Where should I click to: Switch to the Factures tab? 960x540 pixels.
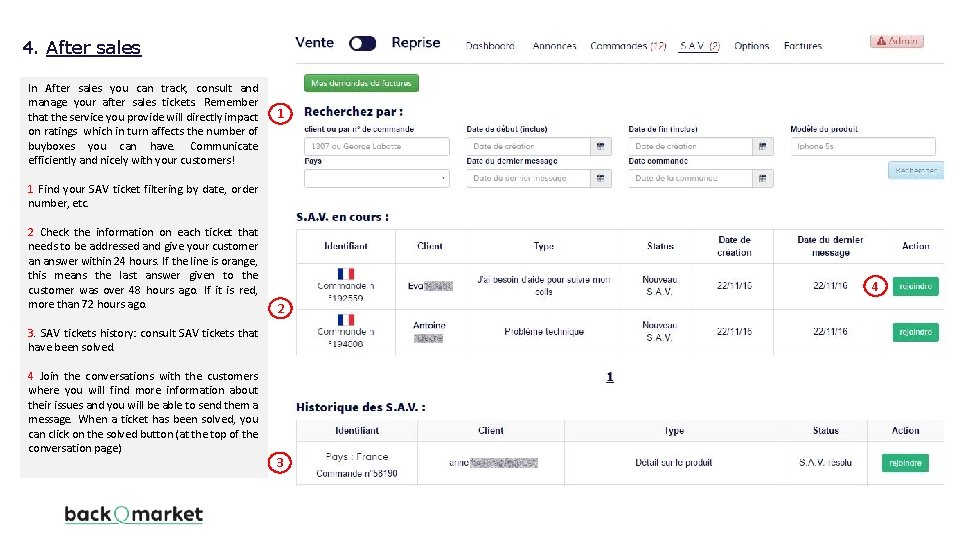point(803,46)
